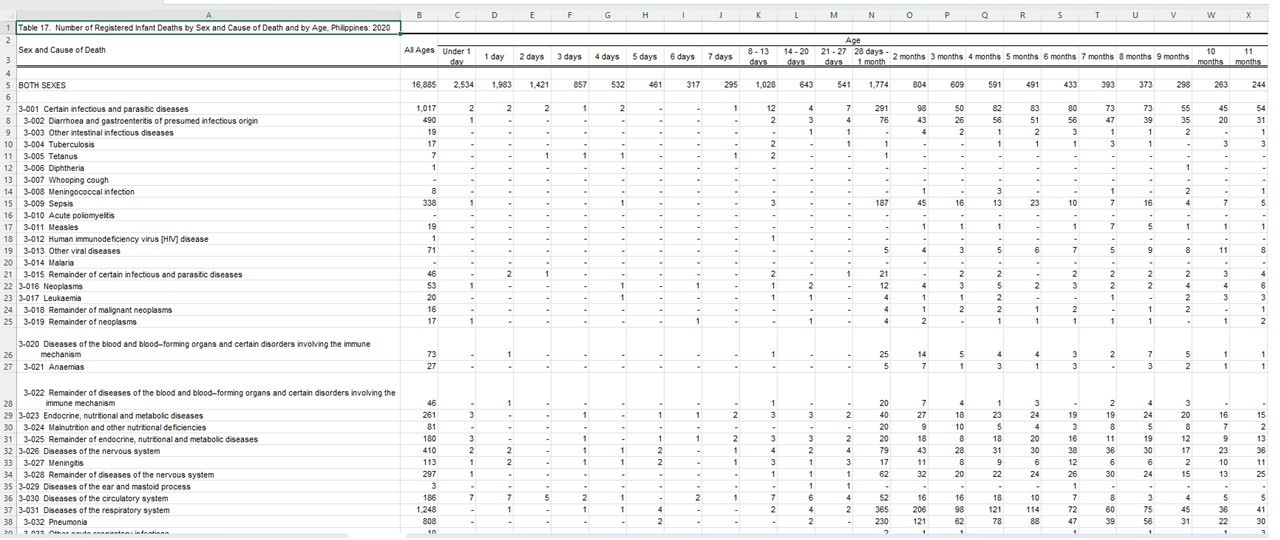The image size is (1280, 540).
Task: Select column header K
Action: (758, 15)
